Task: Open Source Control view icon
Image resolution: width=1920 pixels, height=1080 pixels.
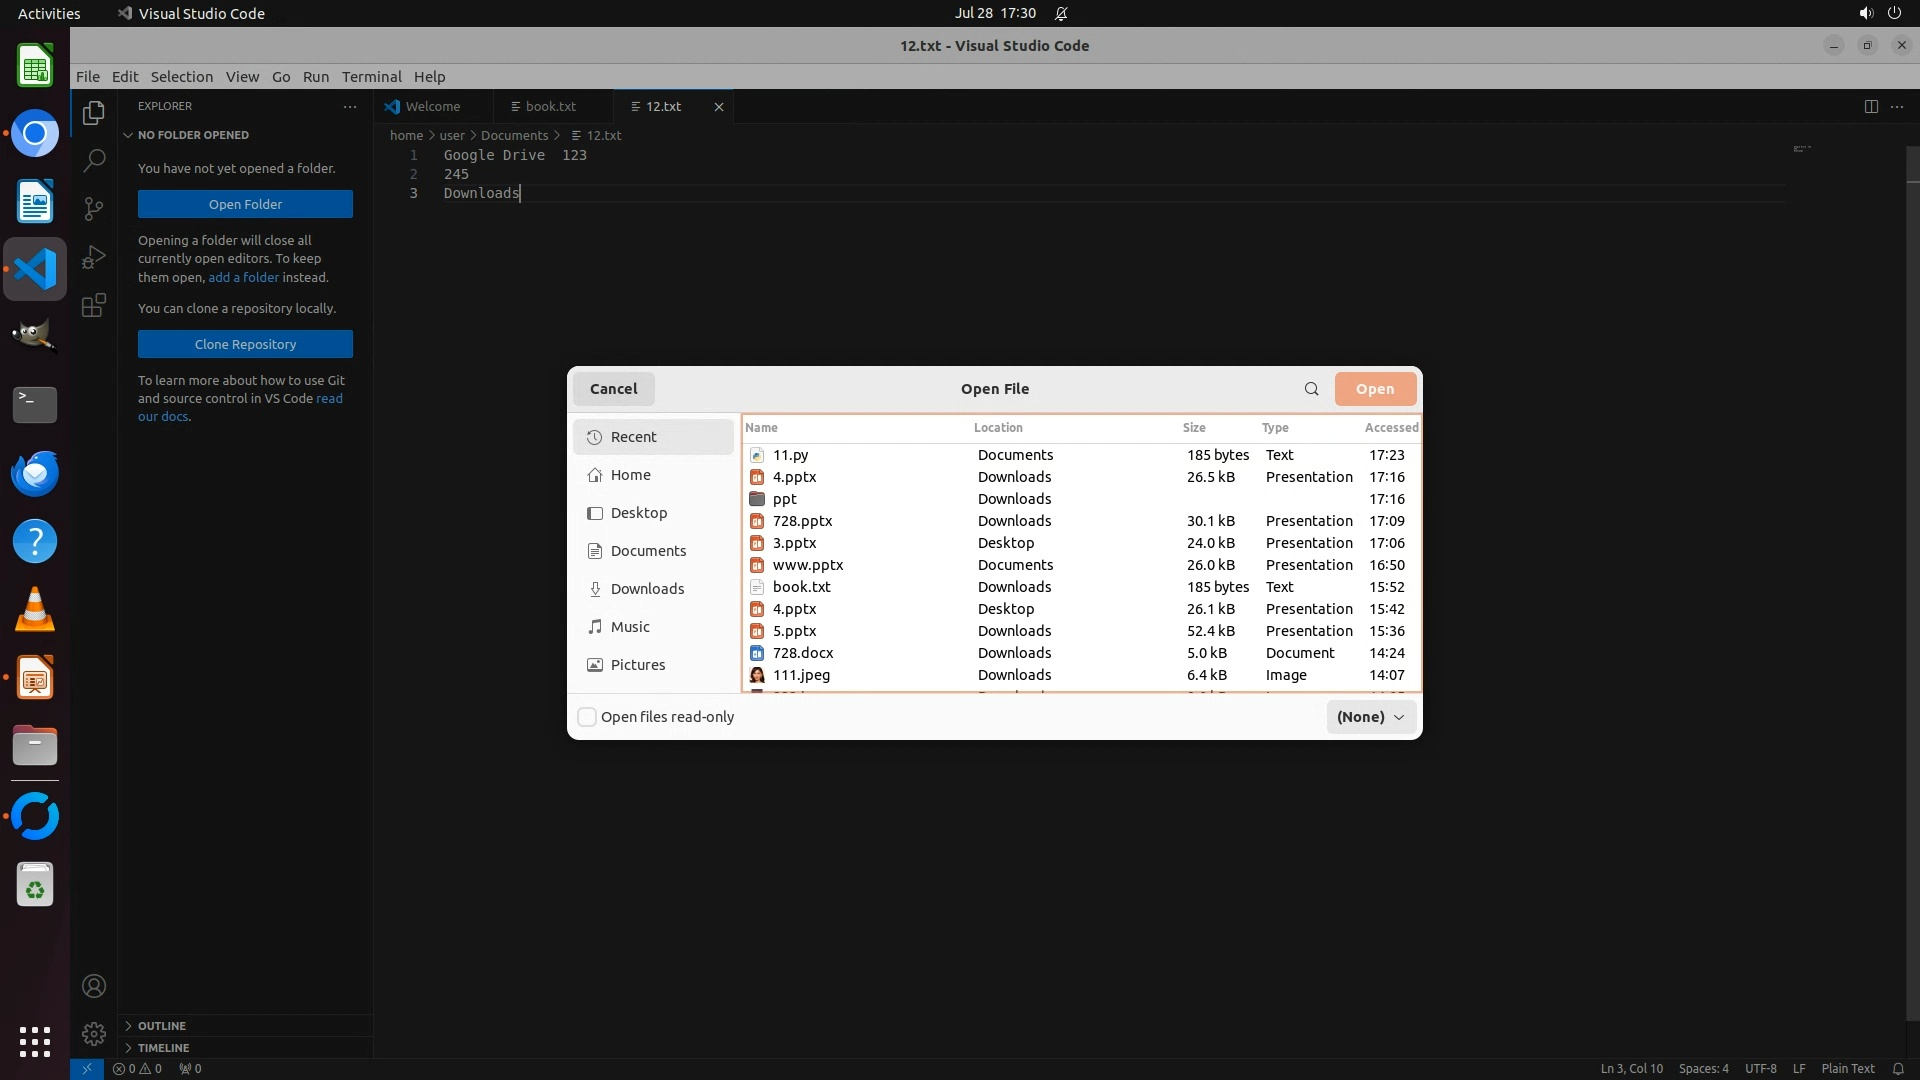Action: coord(94,208)
